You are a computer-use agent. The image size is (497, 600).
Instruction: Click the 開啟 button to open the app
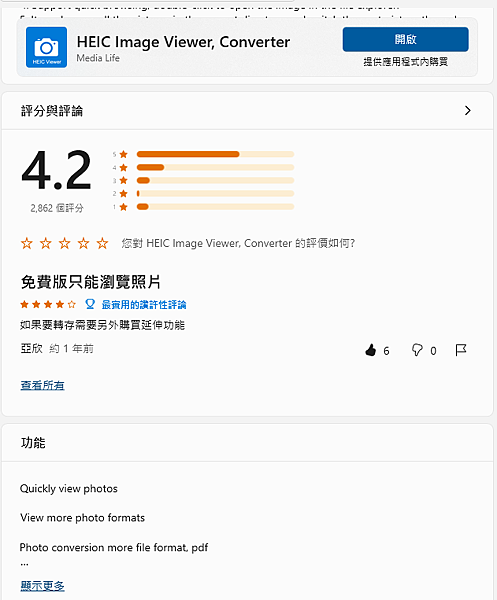(x=406, y=39)
